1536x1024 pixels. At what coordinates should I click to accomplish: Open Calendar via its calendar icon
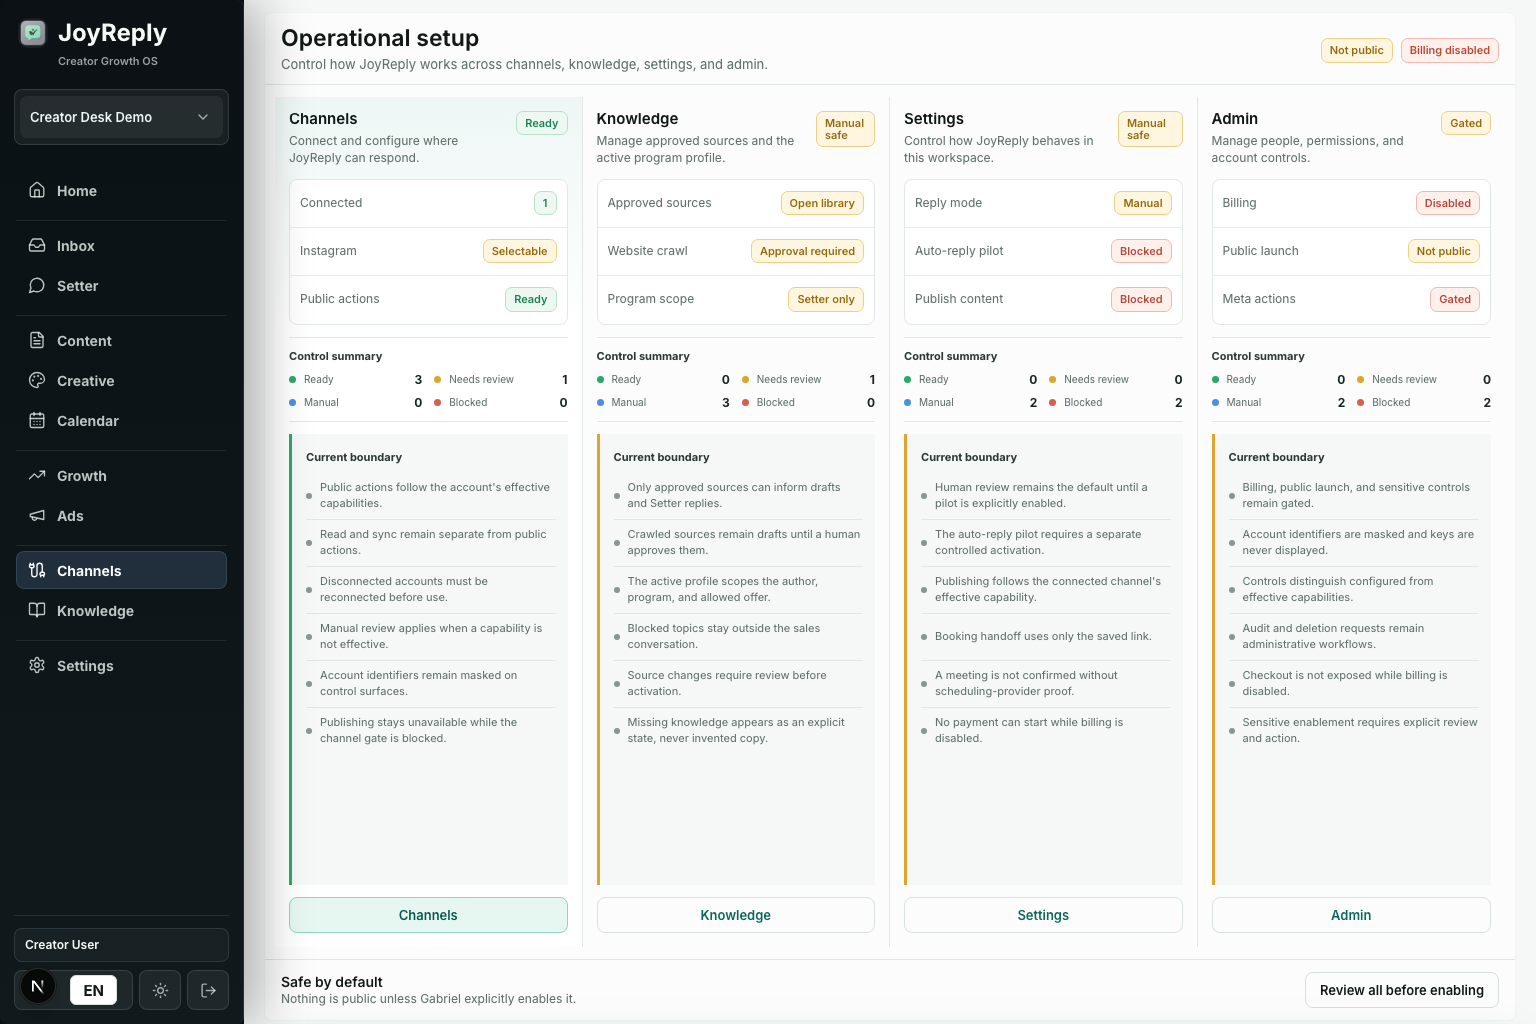click(37, 420)
